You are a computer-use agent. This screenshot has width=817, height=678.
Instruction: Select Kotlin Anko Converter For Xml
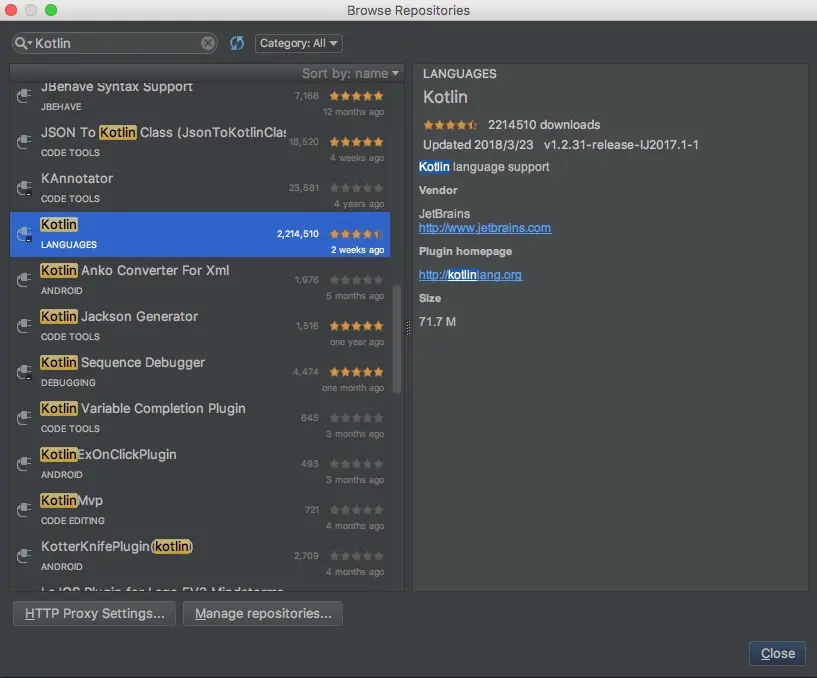[x=200, y=280]
